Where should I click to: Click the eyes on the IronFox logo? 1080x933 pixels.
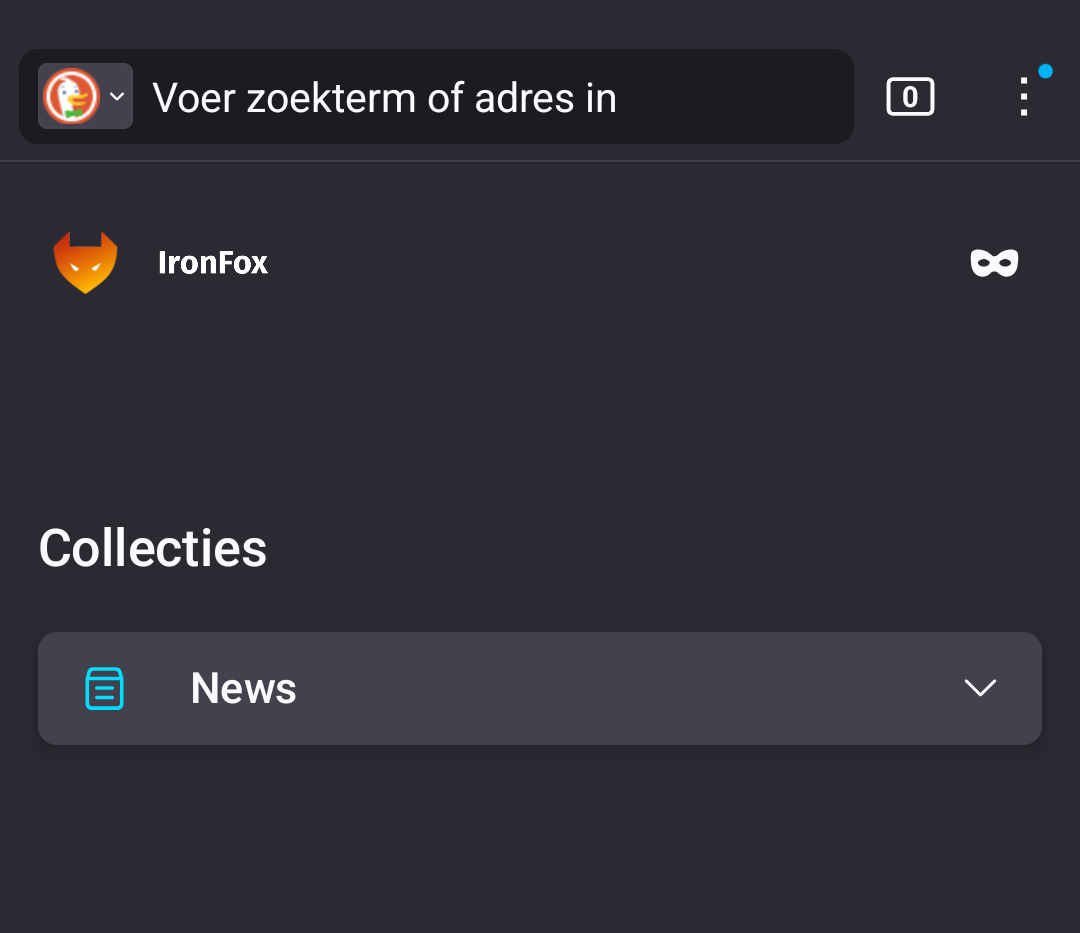coord(85,269)
